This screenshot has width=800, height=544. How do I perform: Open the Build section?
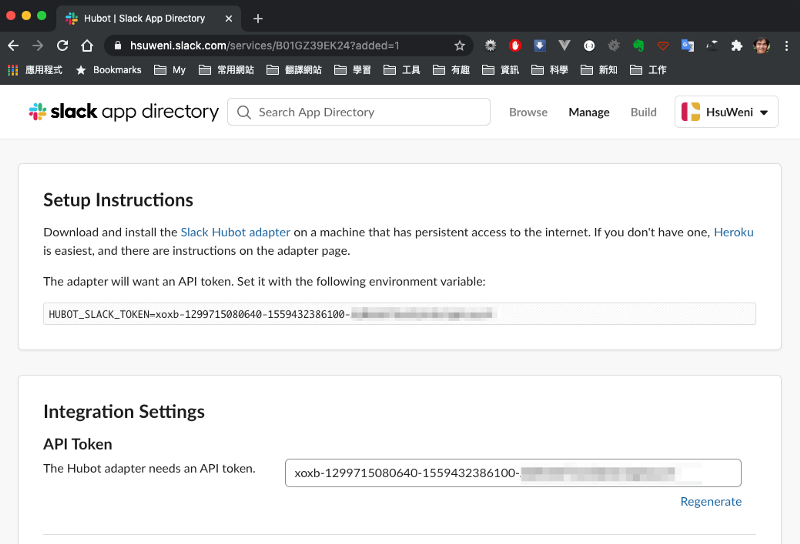643,112
